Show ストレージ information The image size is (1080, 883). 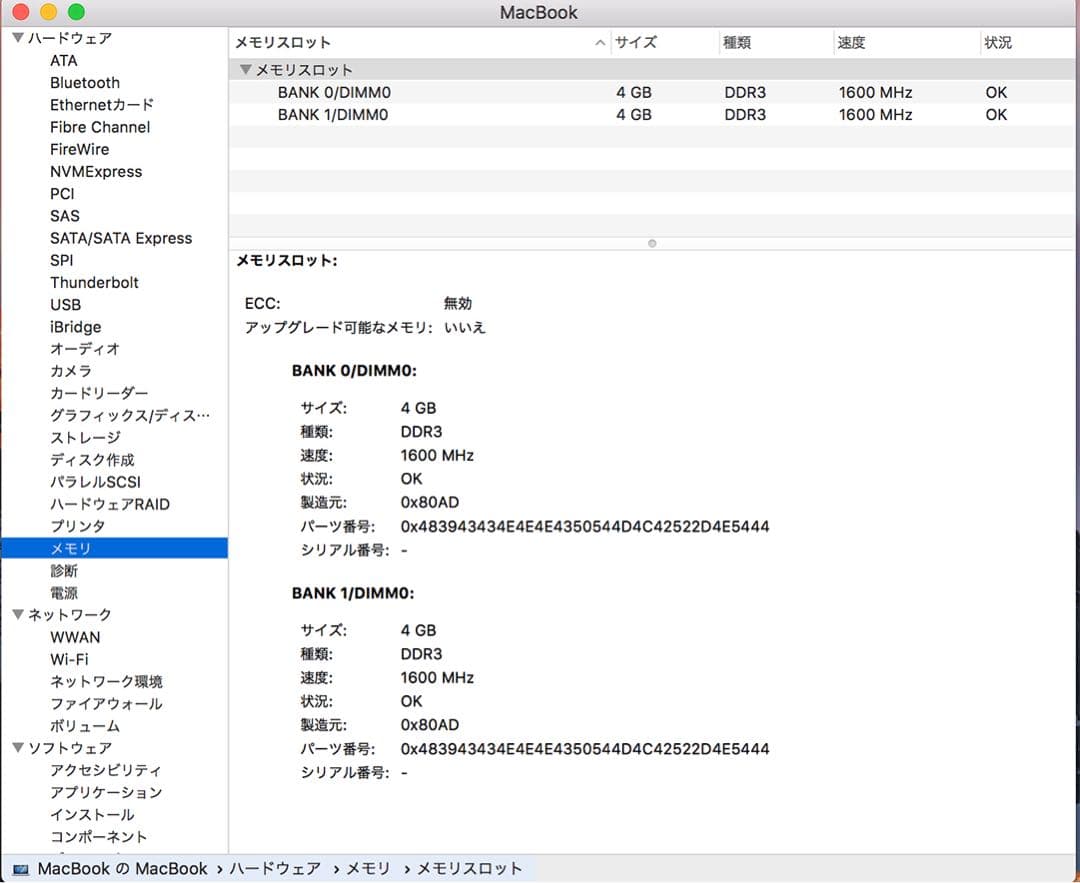[x=85, y=437]
